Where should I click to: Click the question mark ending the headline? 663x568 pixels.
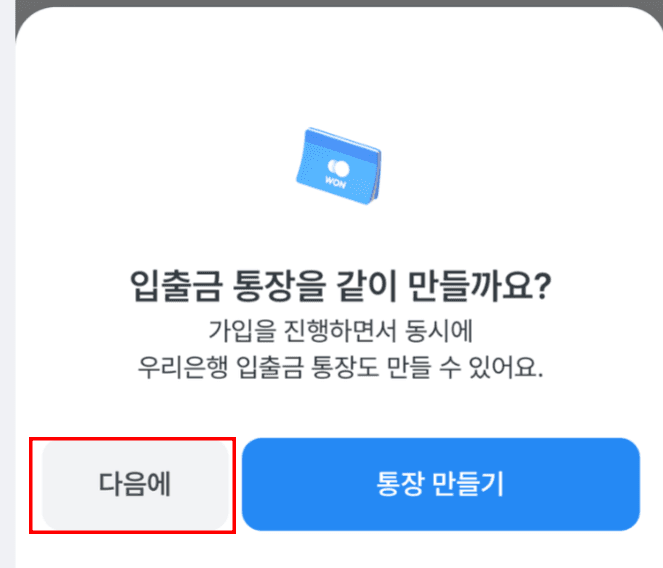[x=542, y=287]
